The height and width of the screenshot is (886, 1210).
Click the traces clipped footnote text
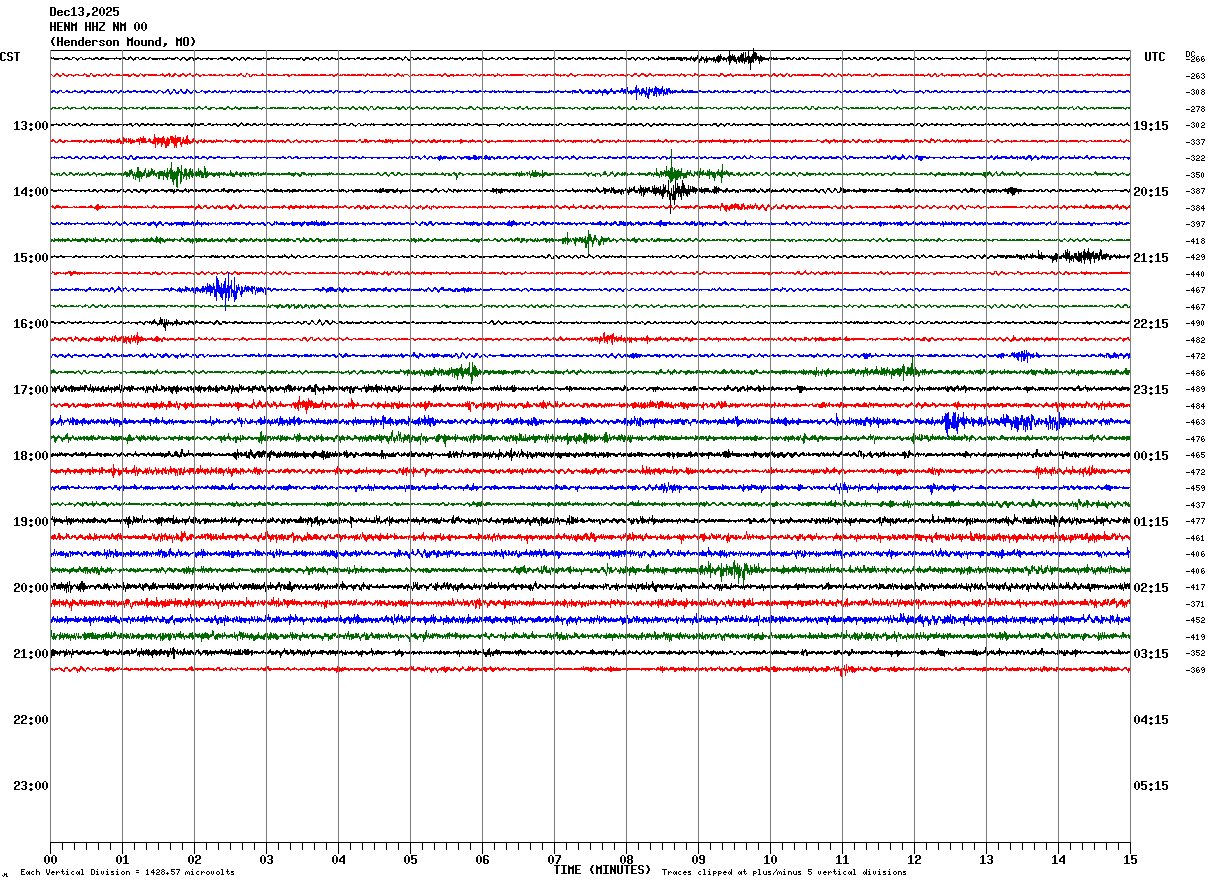coord(784,872)
